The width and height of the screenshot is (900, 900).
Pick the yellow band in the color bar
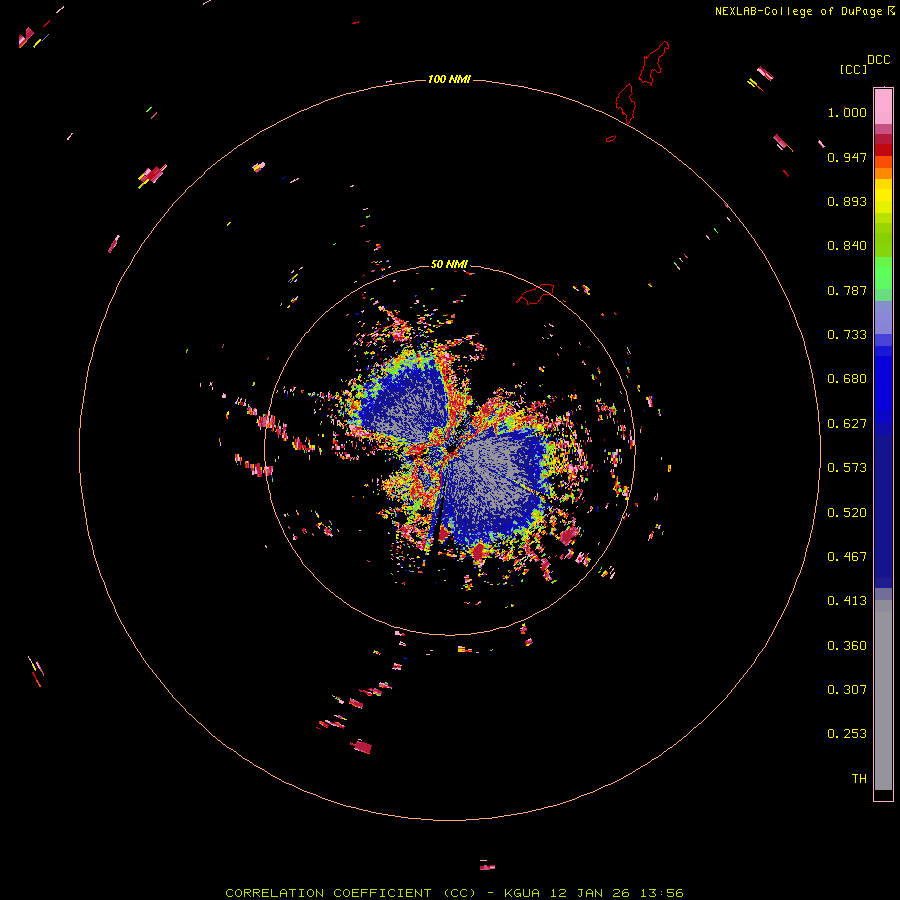883,196
